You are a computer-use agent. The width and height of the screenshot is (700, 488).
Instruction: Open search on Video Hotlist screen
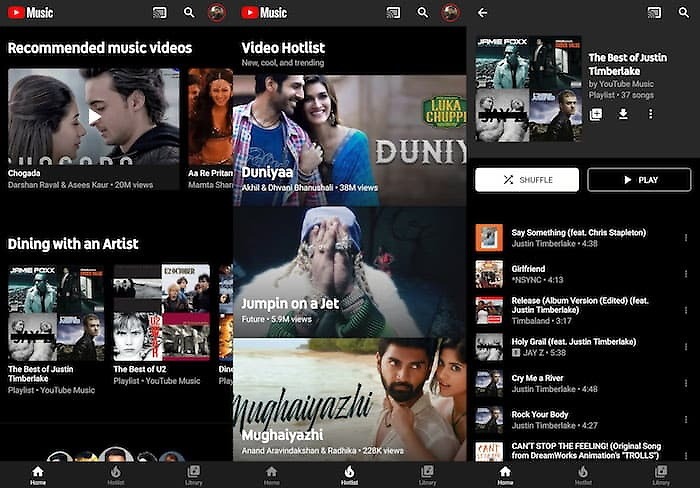tap(423, 13)
